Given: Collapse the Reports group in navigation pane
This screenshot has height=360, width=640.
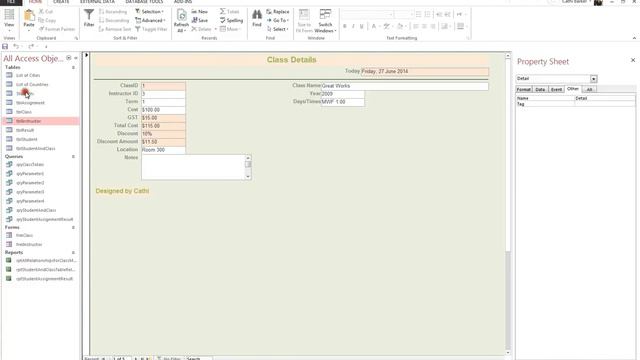Looking at the screenshot, I should point(73,253).
